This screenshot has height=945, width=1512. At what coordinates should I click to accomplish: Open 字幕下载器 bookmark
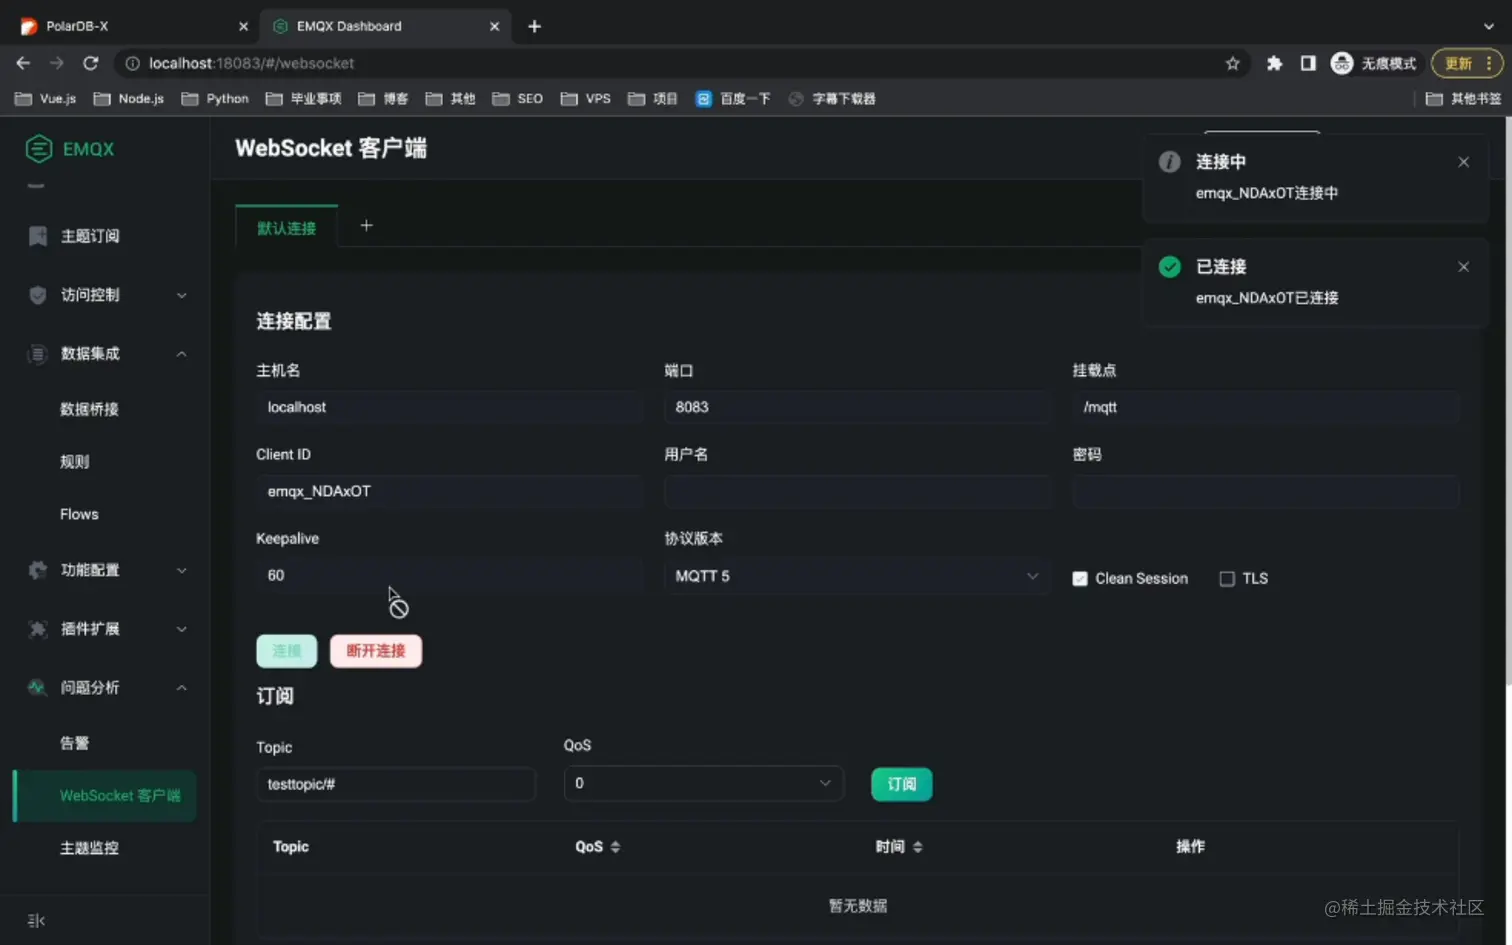832,99
